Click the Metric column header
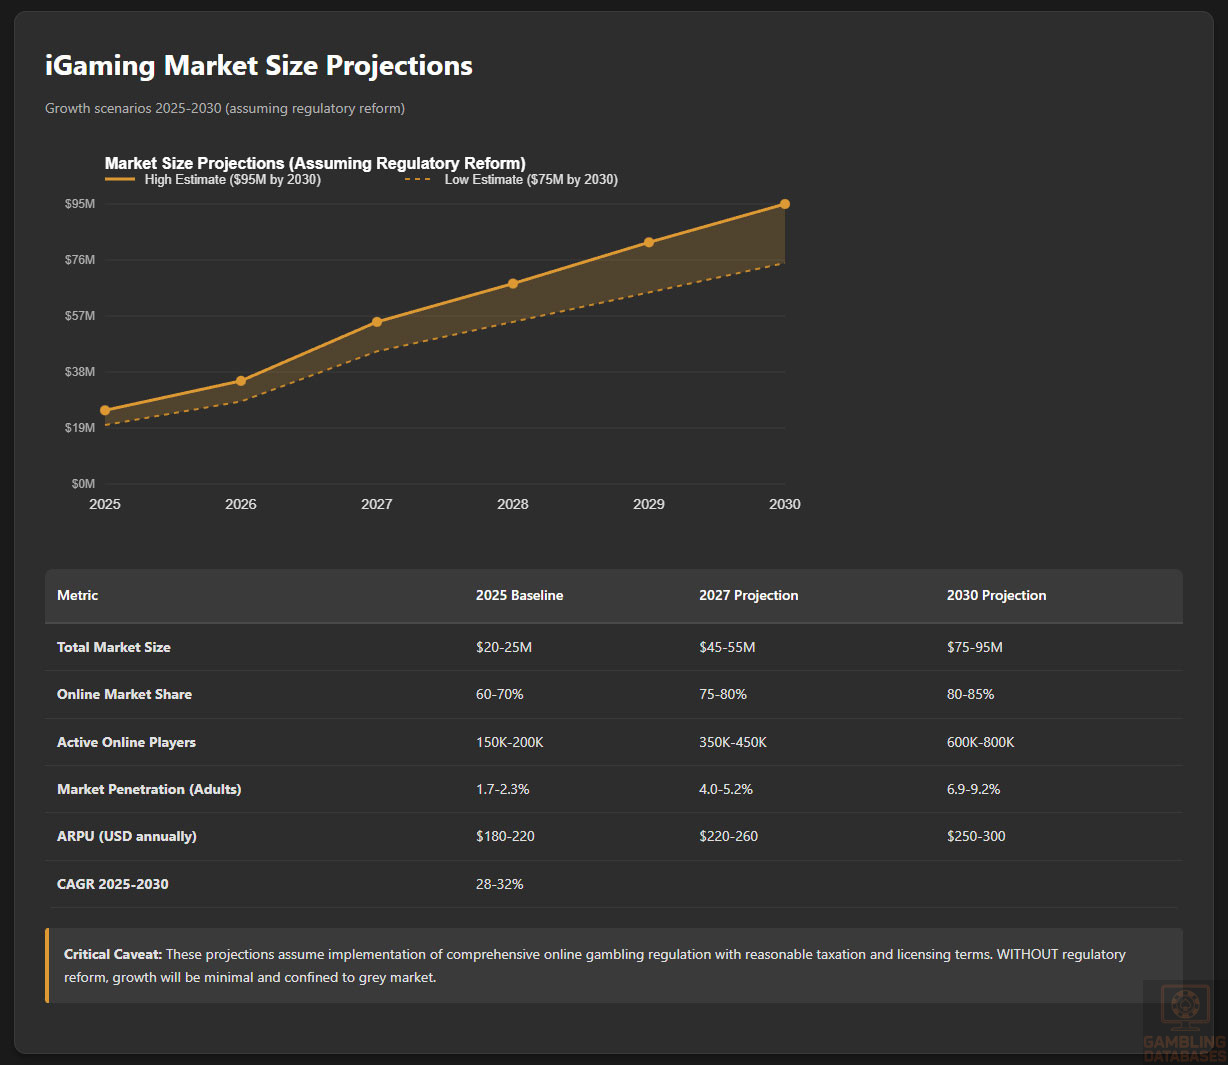This screenshot has width=1228, height=1065. pyautogui.click(x=78, y=596)
